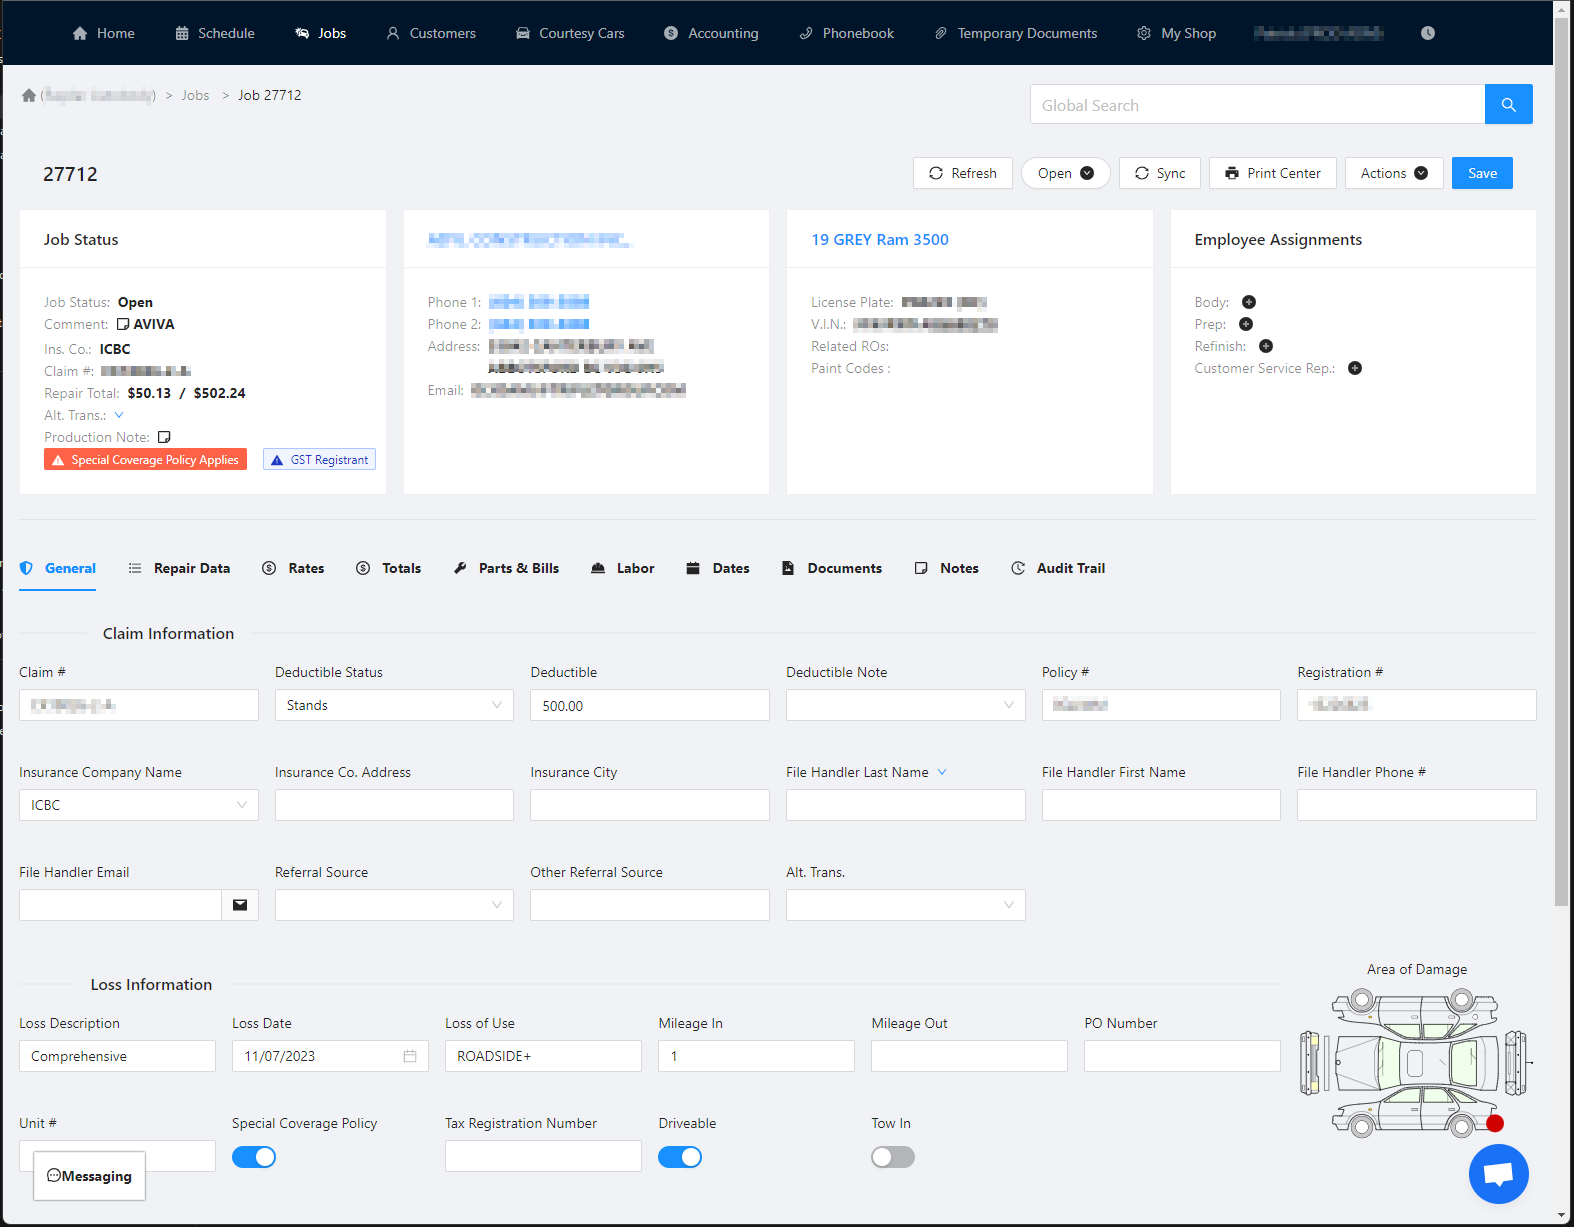The image size is (1574, 1227).
Task: Open the My Shop menu item
Action: click(1177, 33)
